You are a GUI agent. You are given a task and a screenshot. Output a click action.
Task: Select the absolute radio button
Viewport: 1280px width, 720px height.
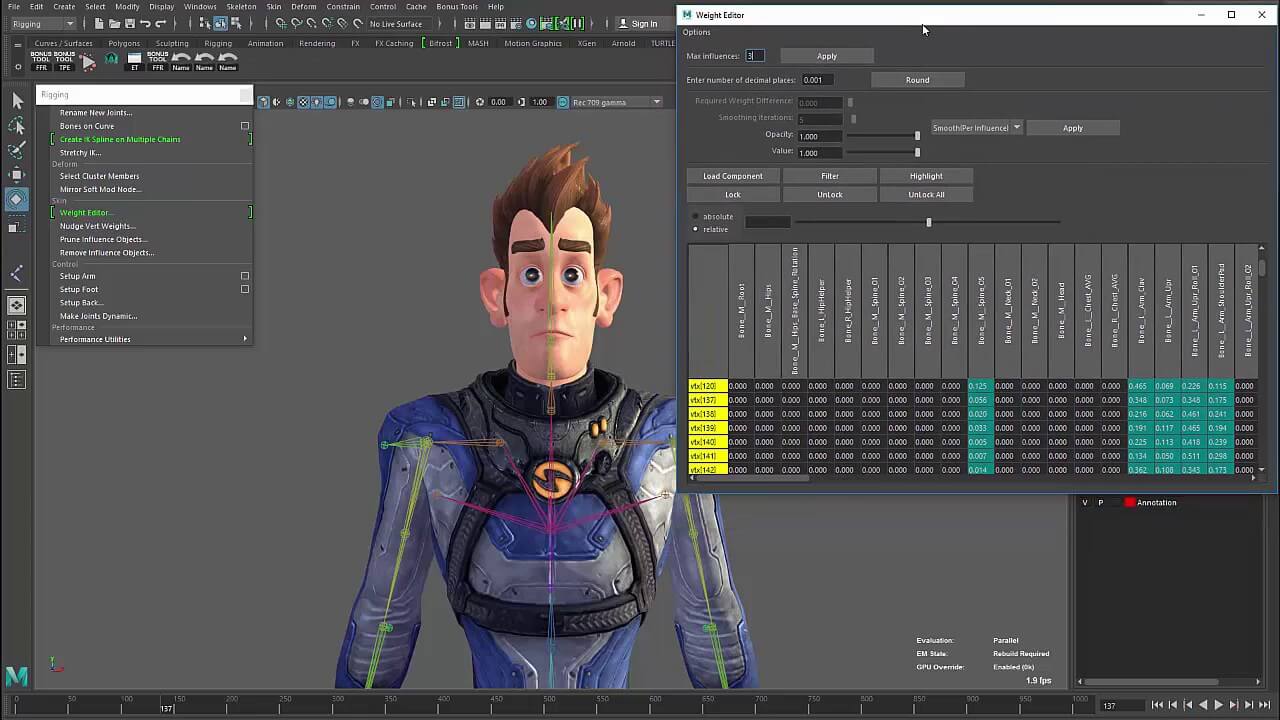[696, 216]
